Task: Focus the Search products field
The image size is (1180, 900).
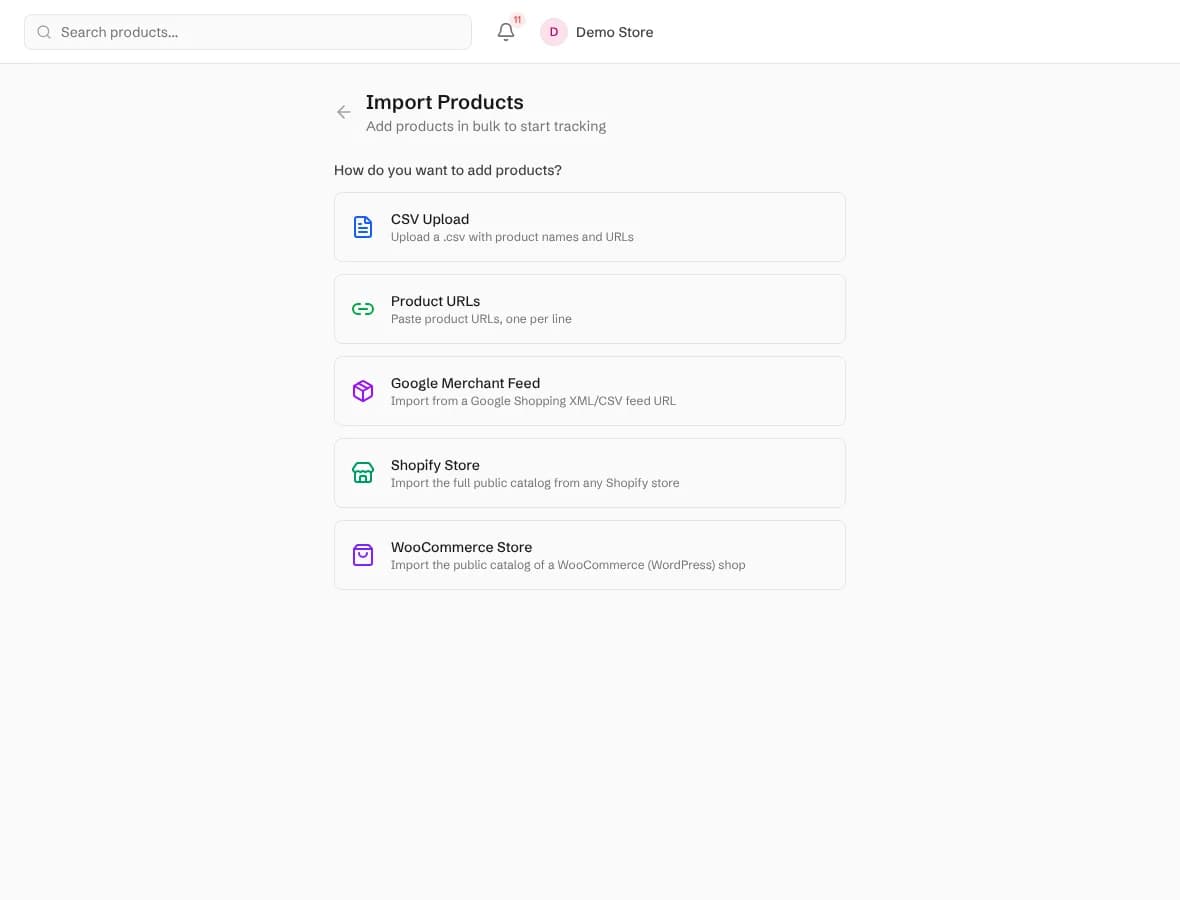Action: [x=248, y=32]
